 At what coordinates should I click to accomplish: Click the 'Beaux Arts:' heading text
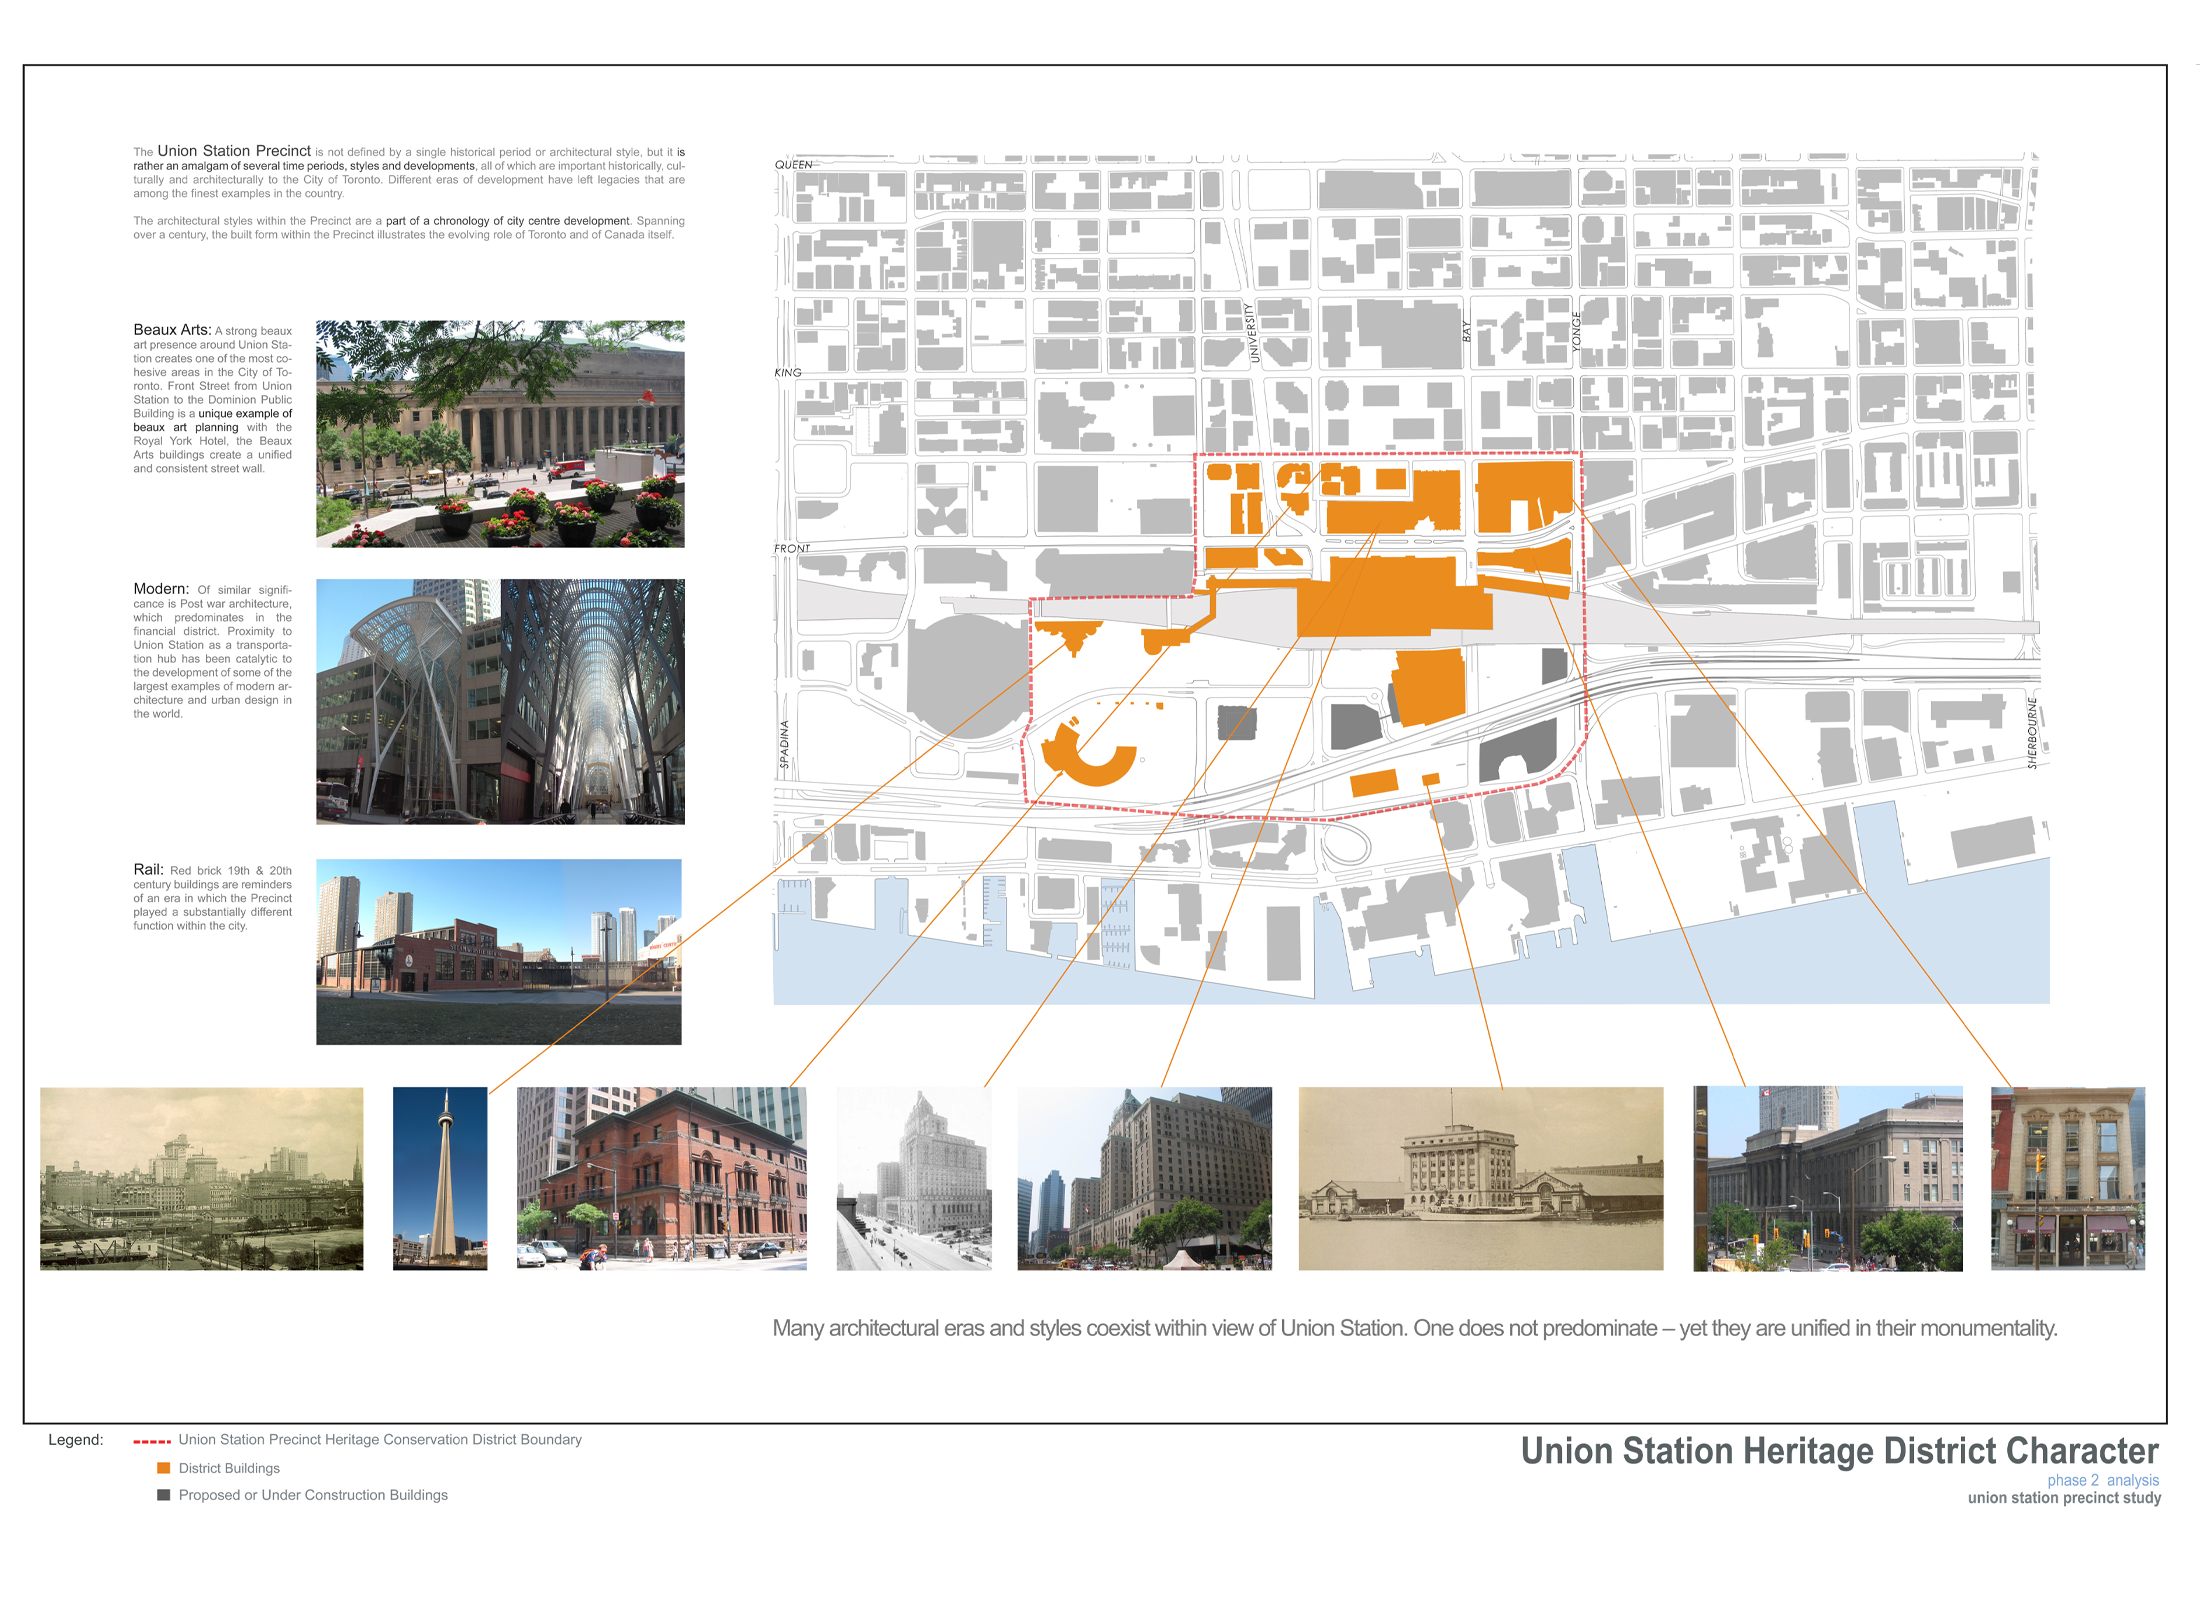click(172, 330)
